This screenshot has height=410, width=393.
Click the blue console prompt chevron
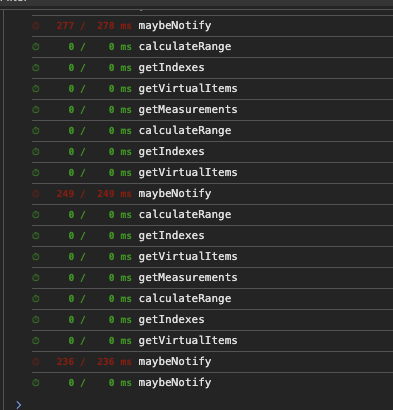[x=19, y=405]
